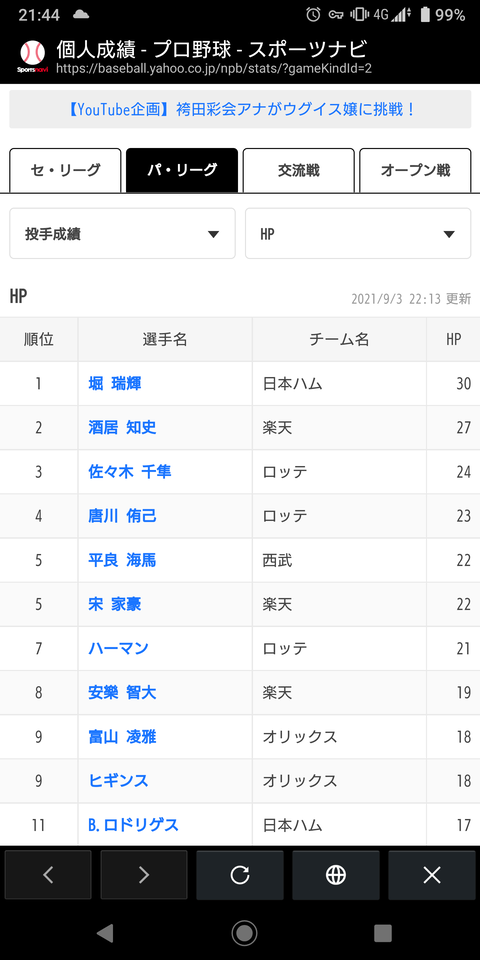This screenshot has height=960, width=480.
Task: Tap the Android back triangle button
Action: [x=105, y=933]
